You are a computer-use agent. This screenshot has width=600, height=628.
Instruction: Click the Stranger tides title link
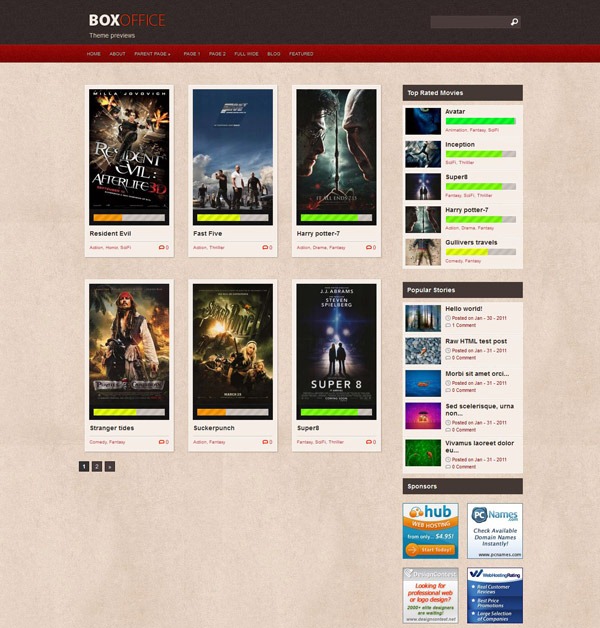(x=112, y=428)
